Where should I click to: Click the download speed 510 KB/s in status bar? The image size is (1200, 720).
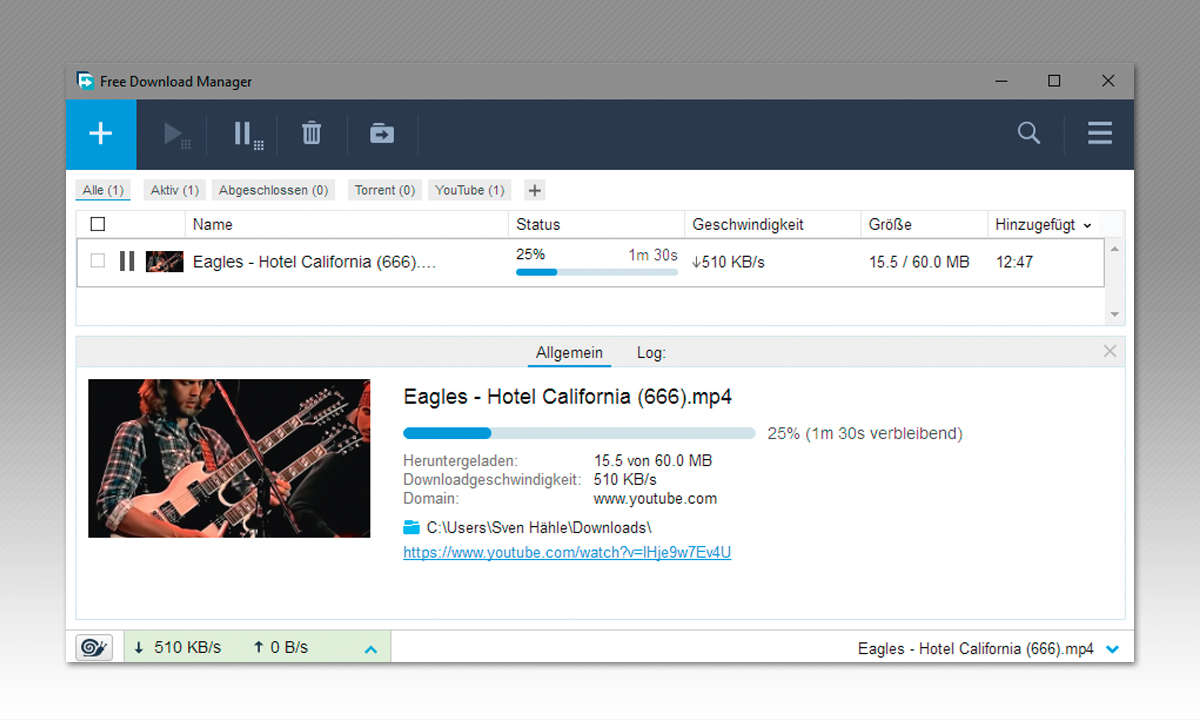click(178, 647)
